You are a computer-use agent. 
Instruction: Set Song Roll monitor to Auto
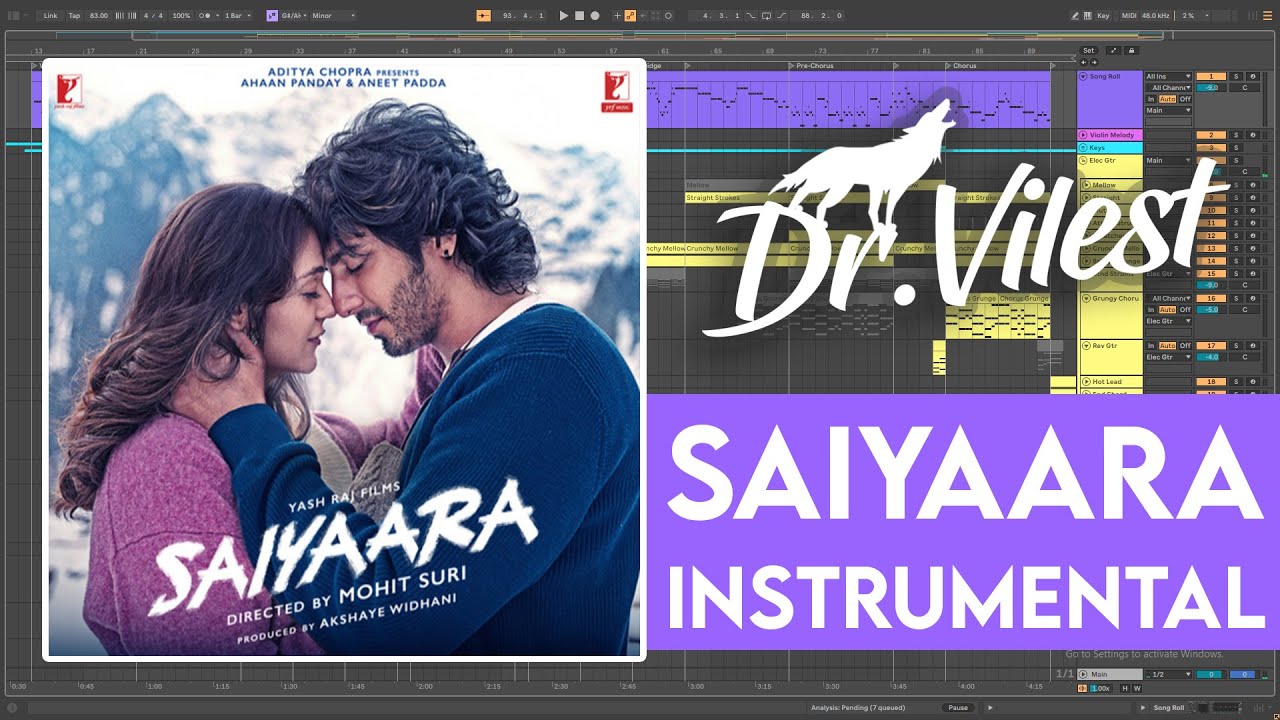(1167, 99)
